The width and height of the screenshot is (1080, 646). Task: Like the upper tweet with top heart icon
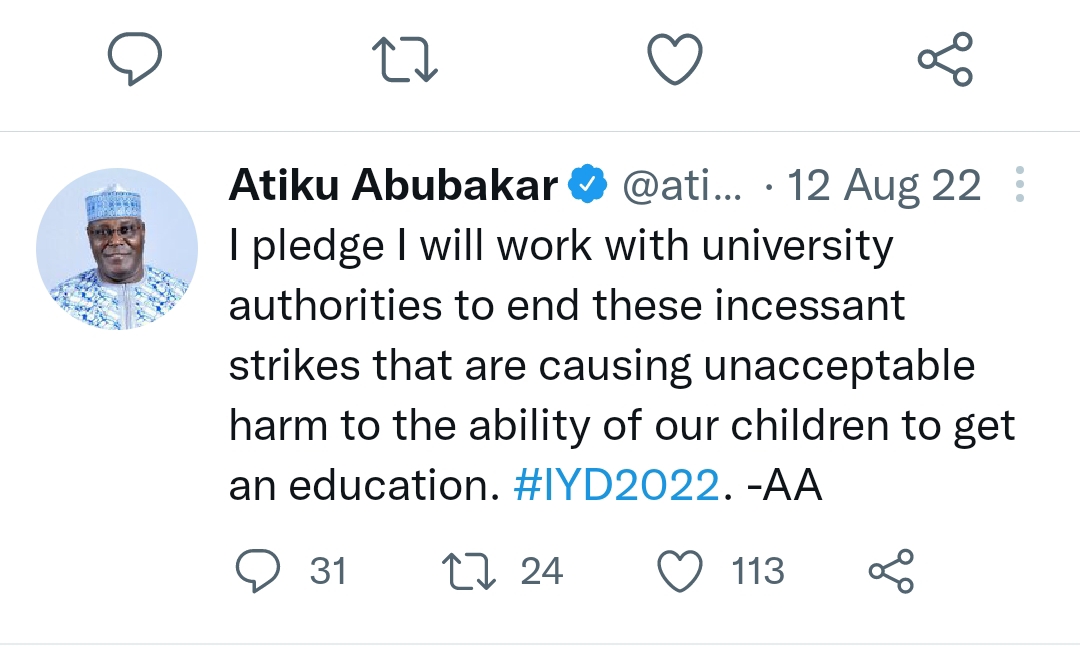pos(676,58)
